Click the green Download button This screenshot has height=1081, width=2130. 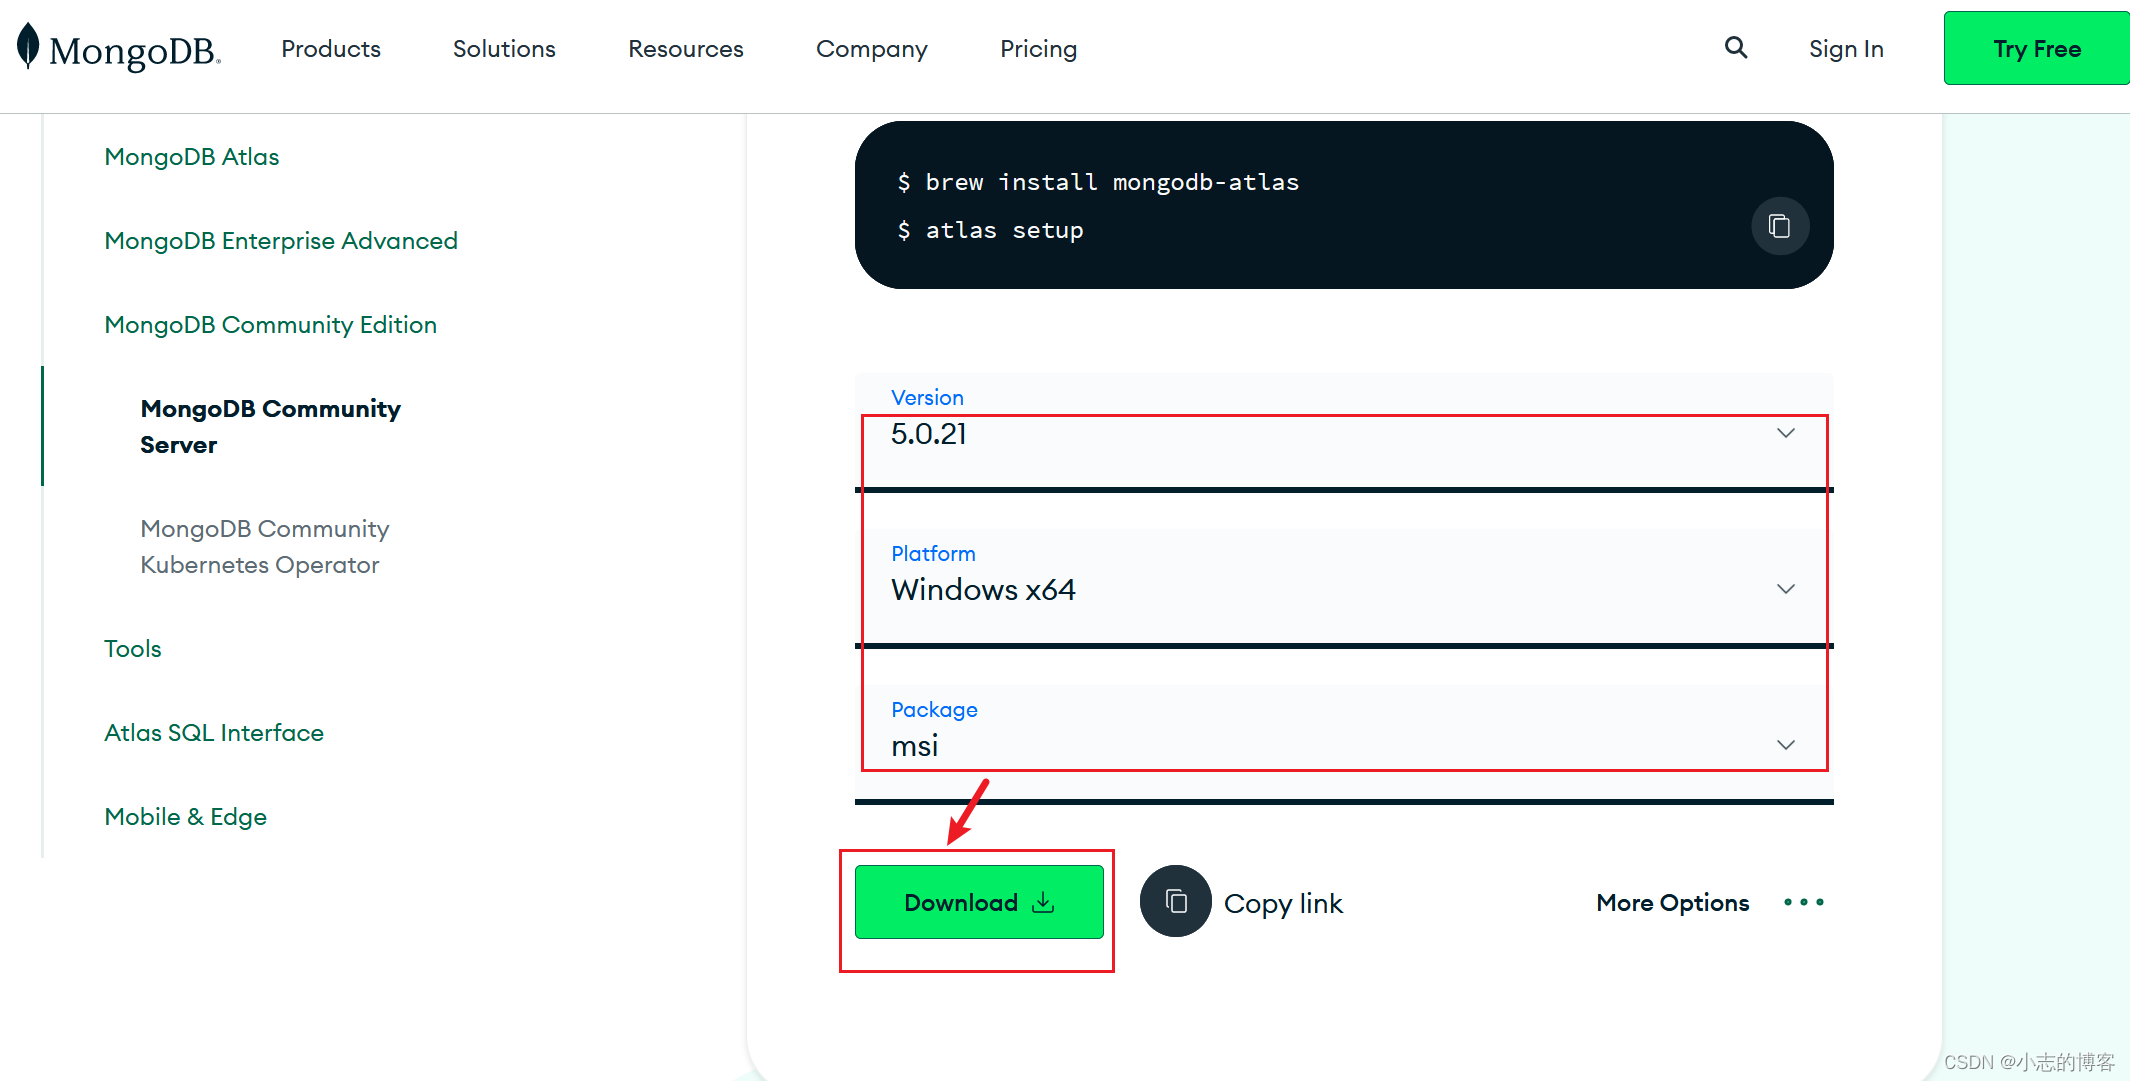point(979,902)
